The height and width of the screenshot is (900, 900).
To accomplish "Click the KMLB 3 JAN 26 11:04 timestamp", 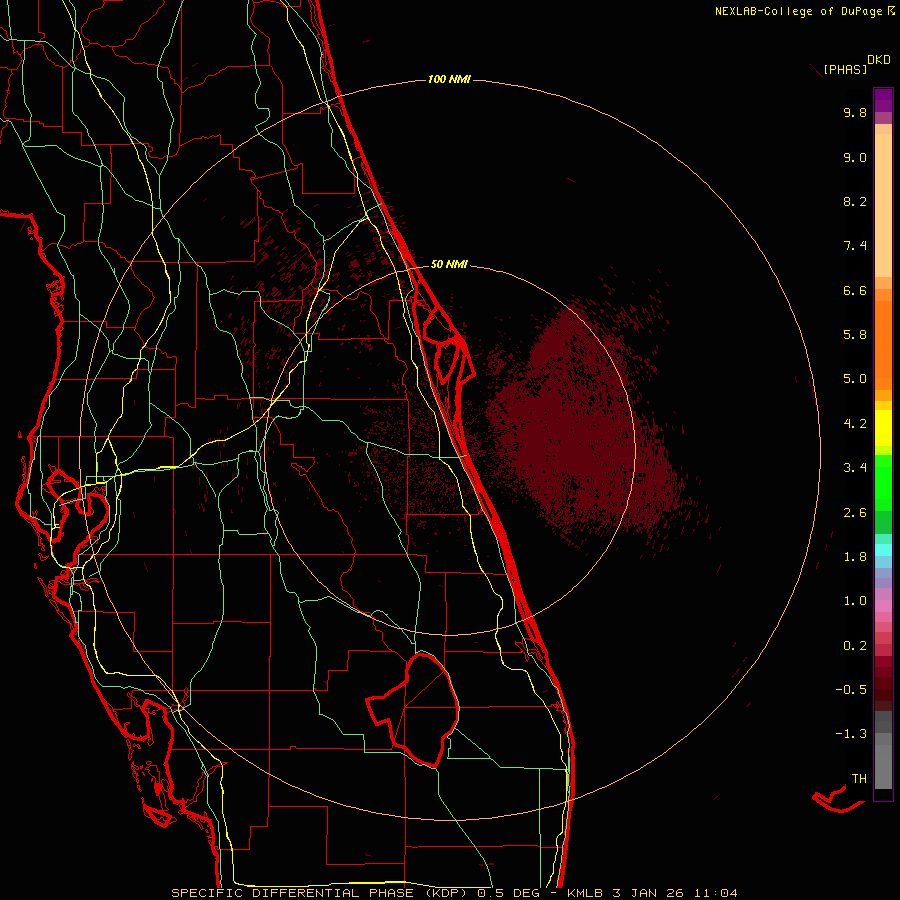I will tap(652, 893).
